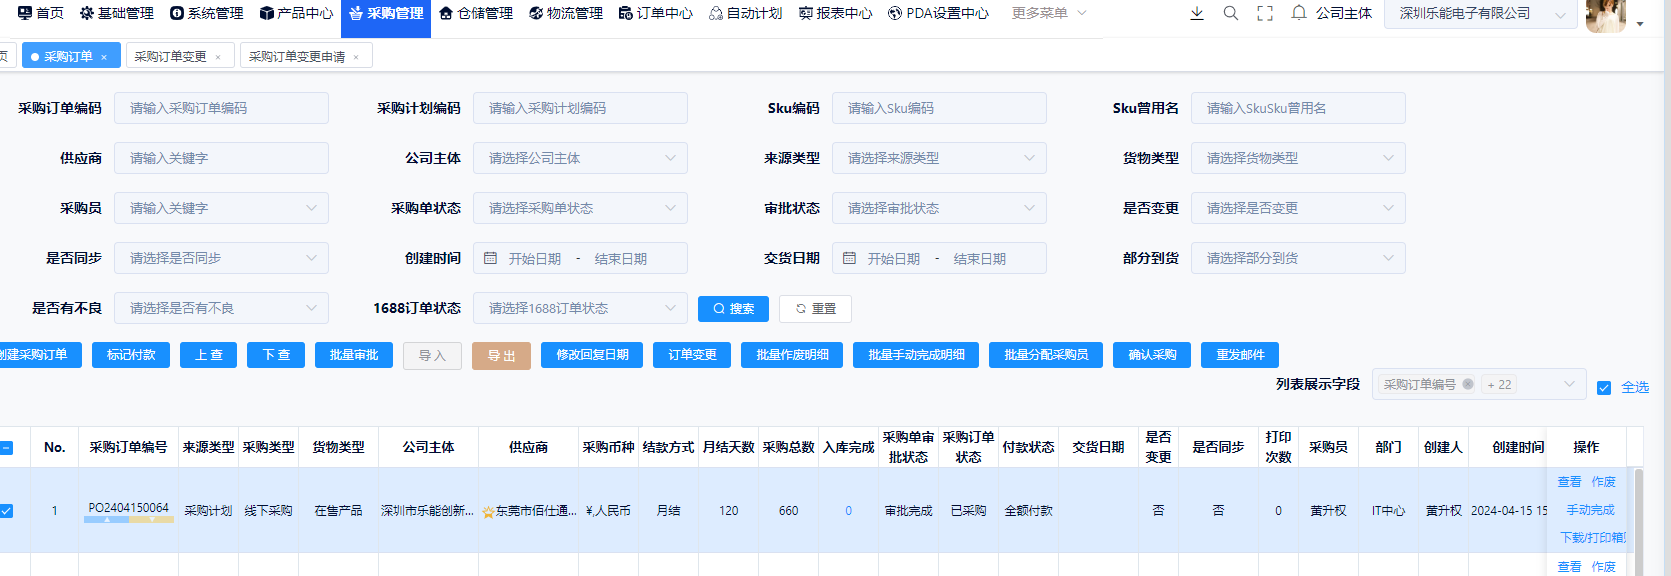Focus the 采购计划编码 input field
The height and width of the screenshot is (576, 1671).
click(580, 108)
